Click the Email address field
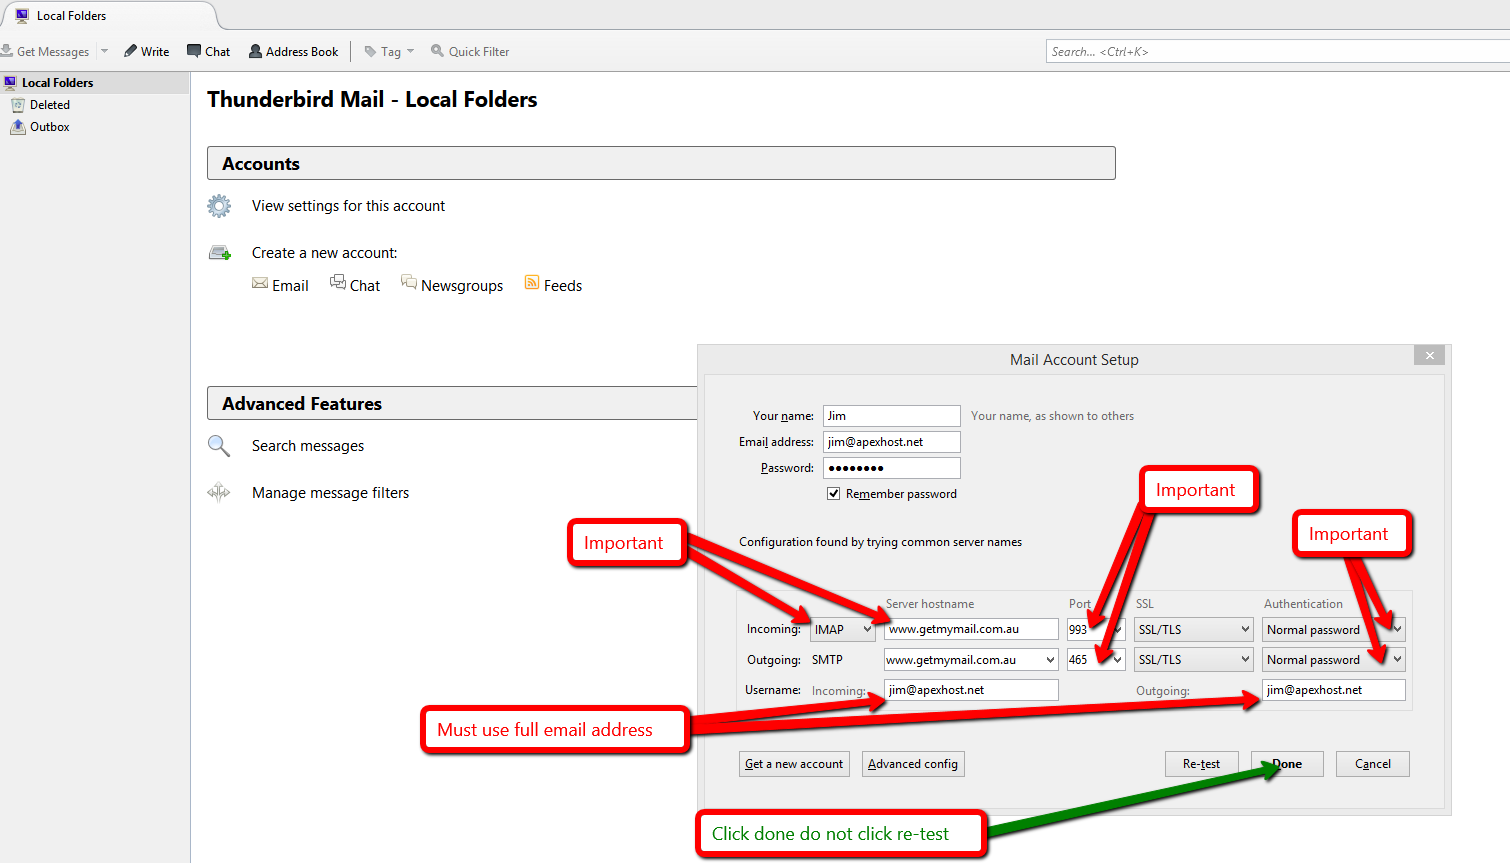The width and height of the screenshot is (1510, 863). (x=892, y=442)
